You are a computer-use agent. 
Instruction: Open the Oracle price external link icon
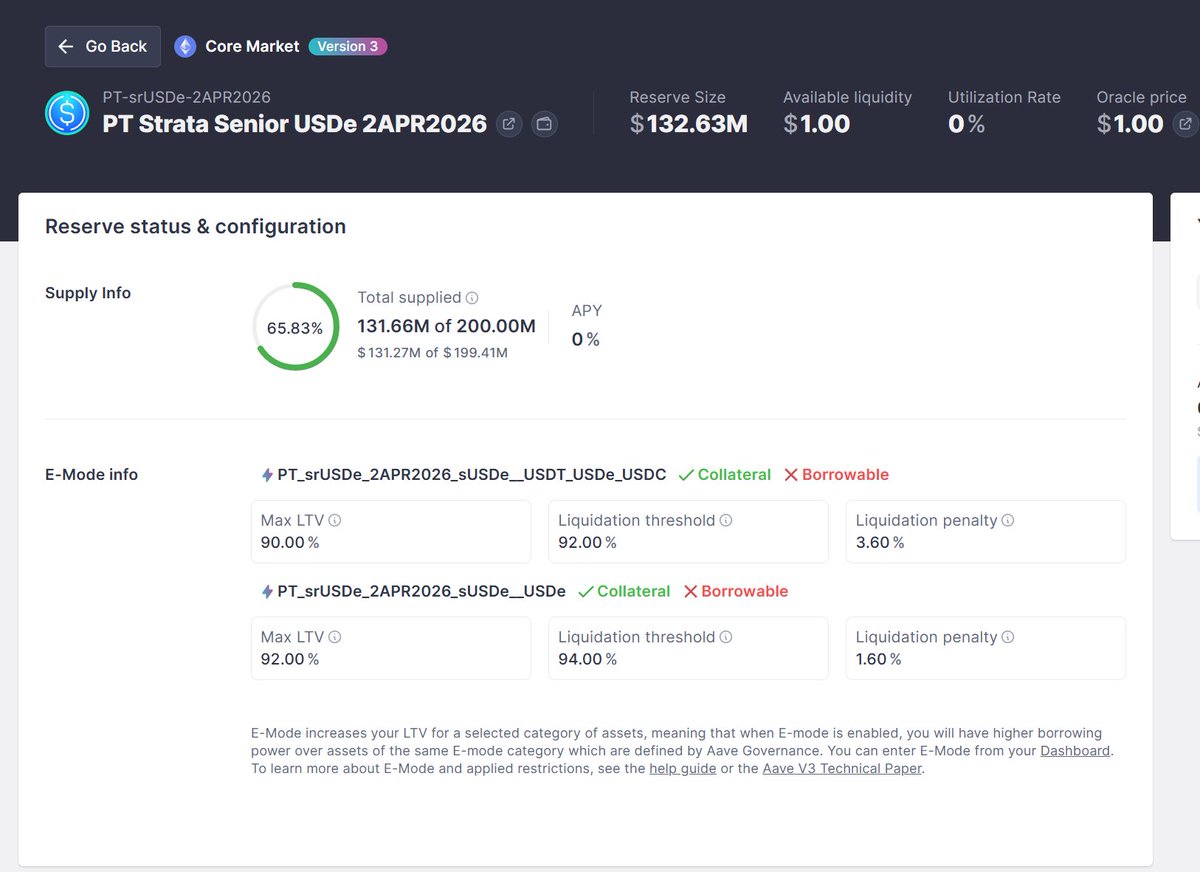1185,124
